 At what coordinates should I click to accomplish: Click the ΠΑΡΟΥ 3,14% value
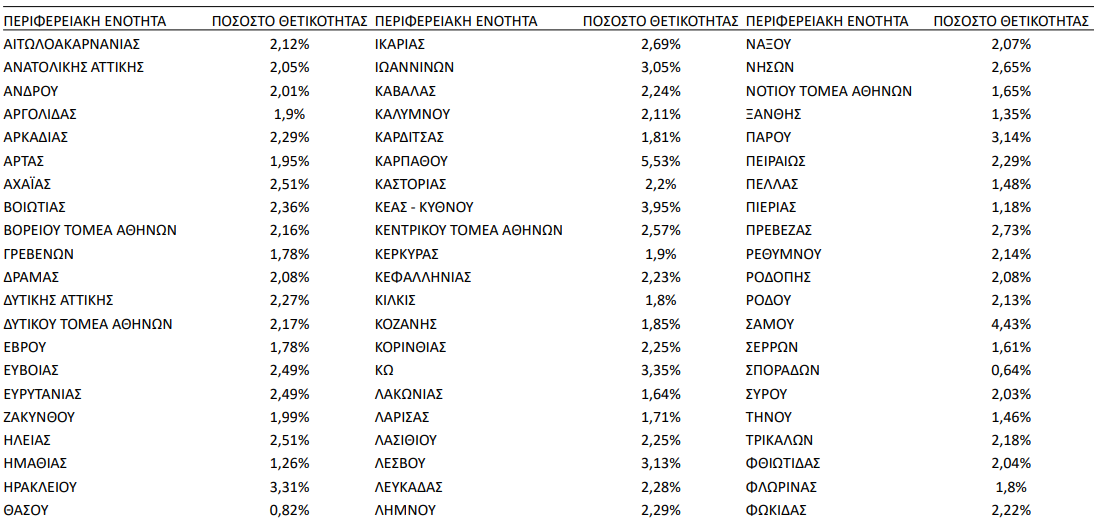[x=1011, y=137]
